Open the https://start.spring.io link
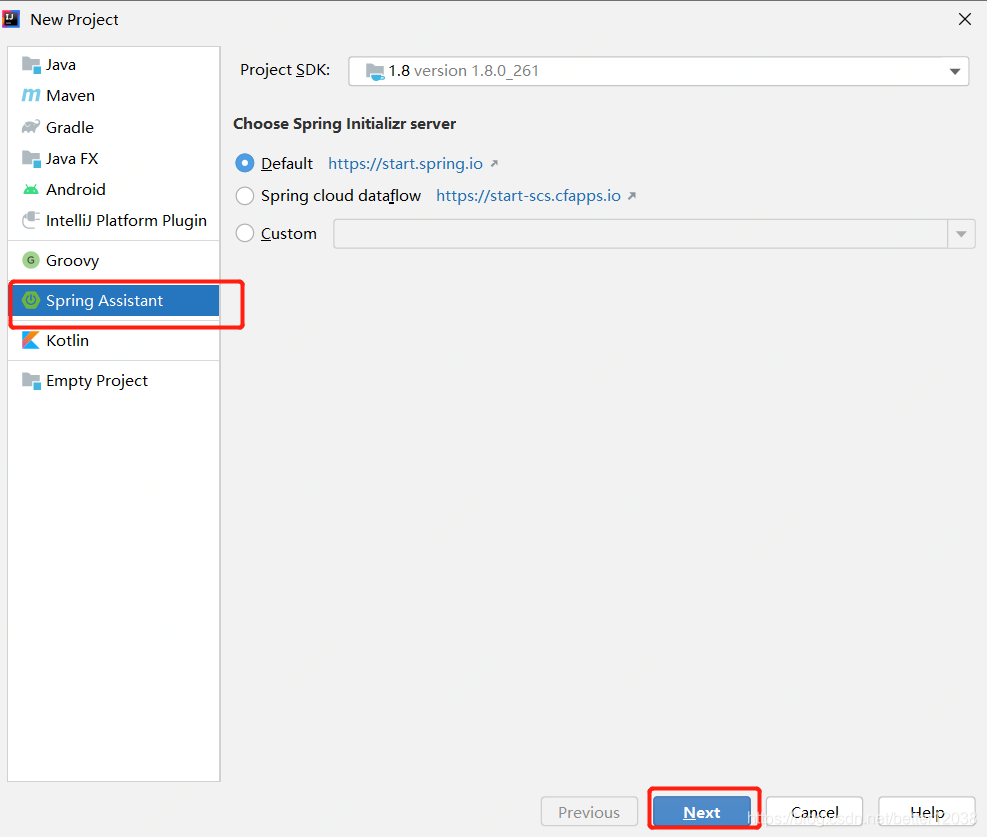Screen dimensions: 987x837 406,163
